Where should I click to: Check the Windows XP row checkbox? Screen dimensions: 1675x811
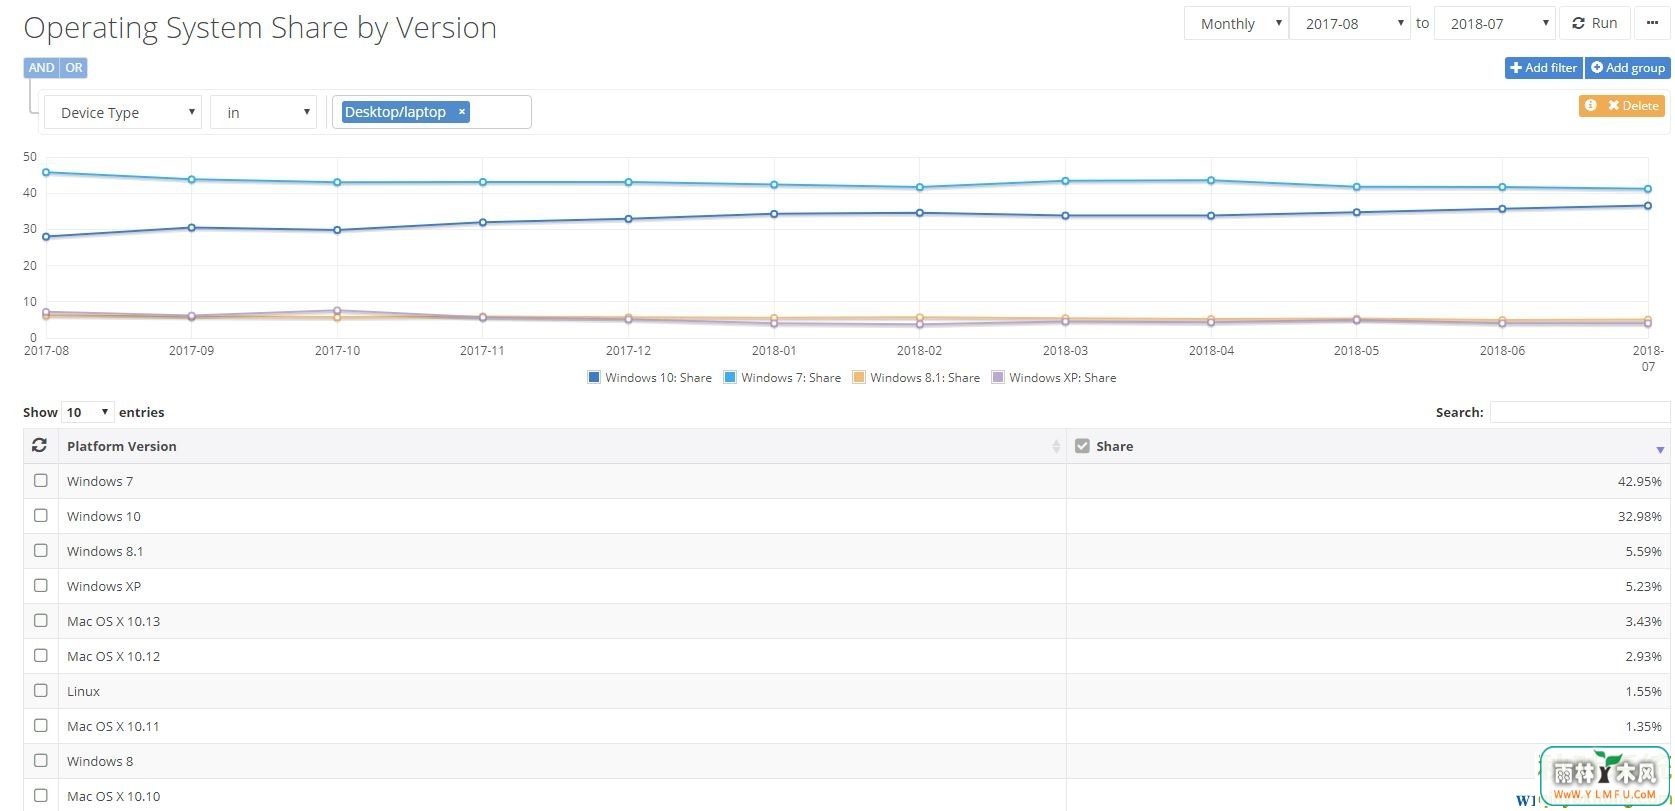coord(41,585)
